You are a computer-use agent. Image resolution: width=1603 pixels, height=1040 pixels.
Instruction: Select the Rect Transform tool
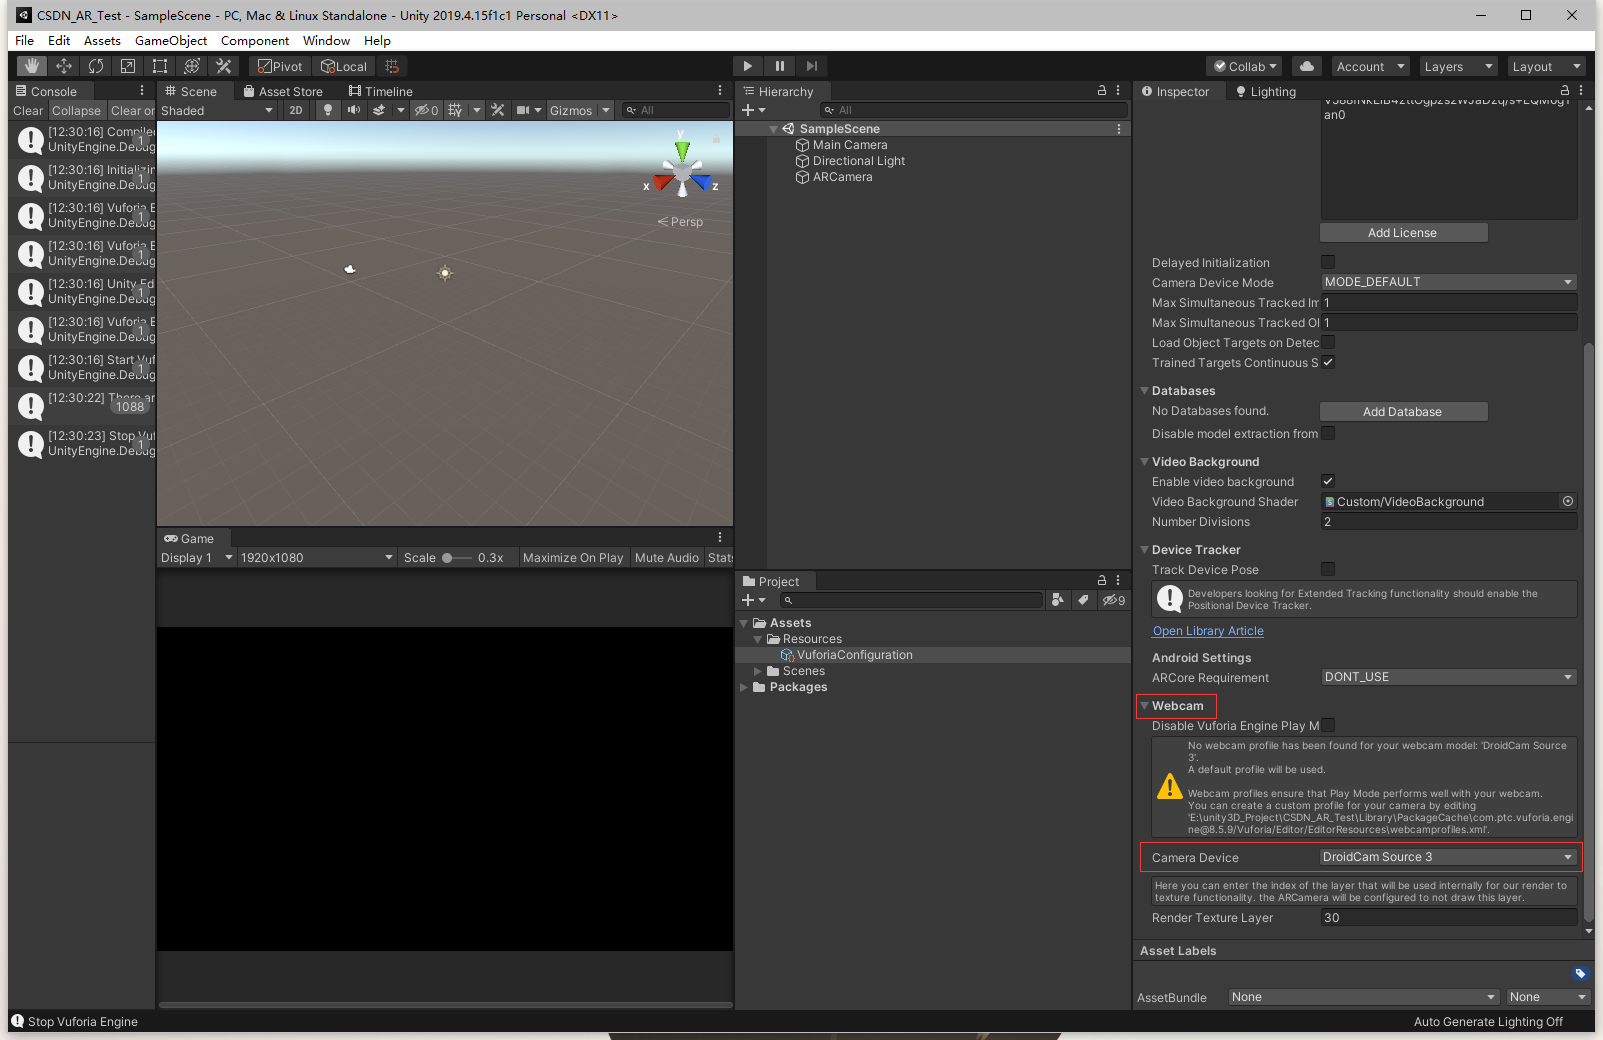point(160,65)
